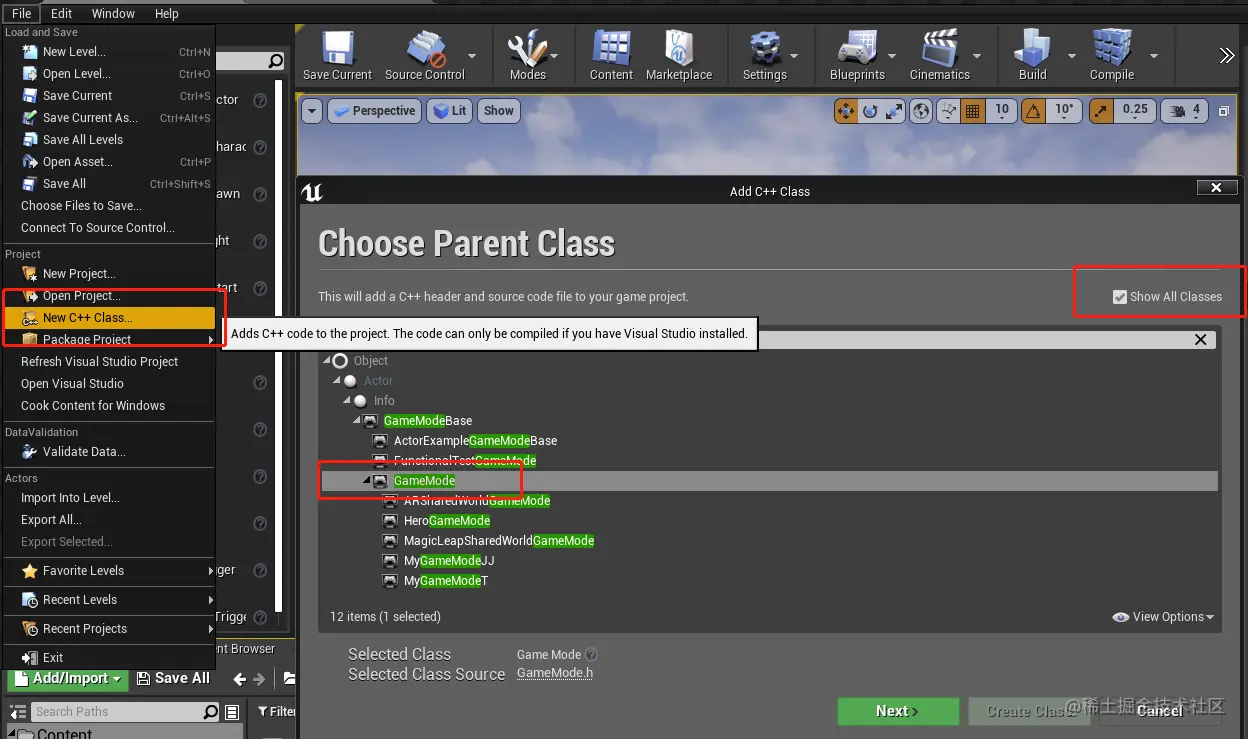Viewport: 1248px width, 739px height.
Task: Click the Save Current toolbar icon
Action: tap(337, 55)
